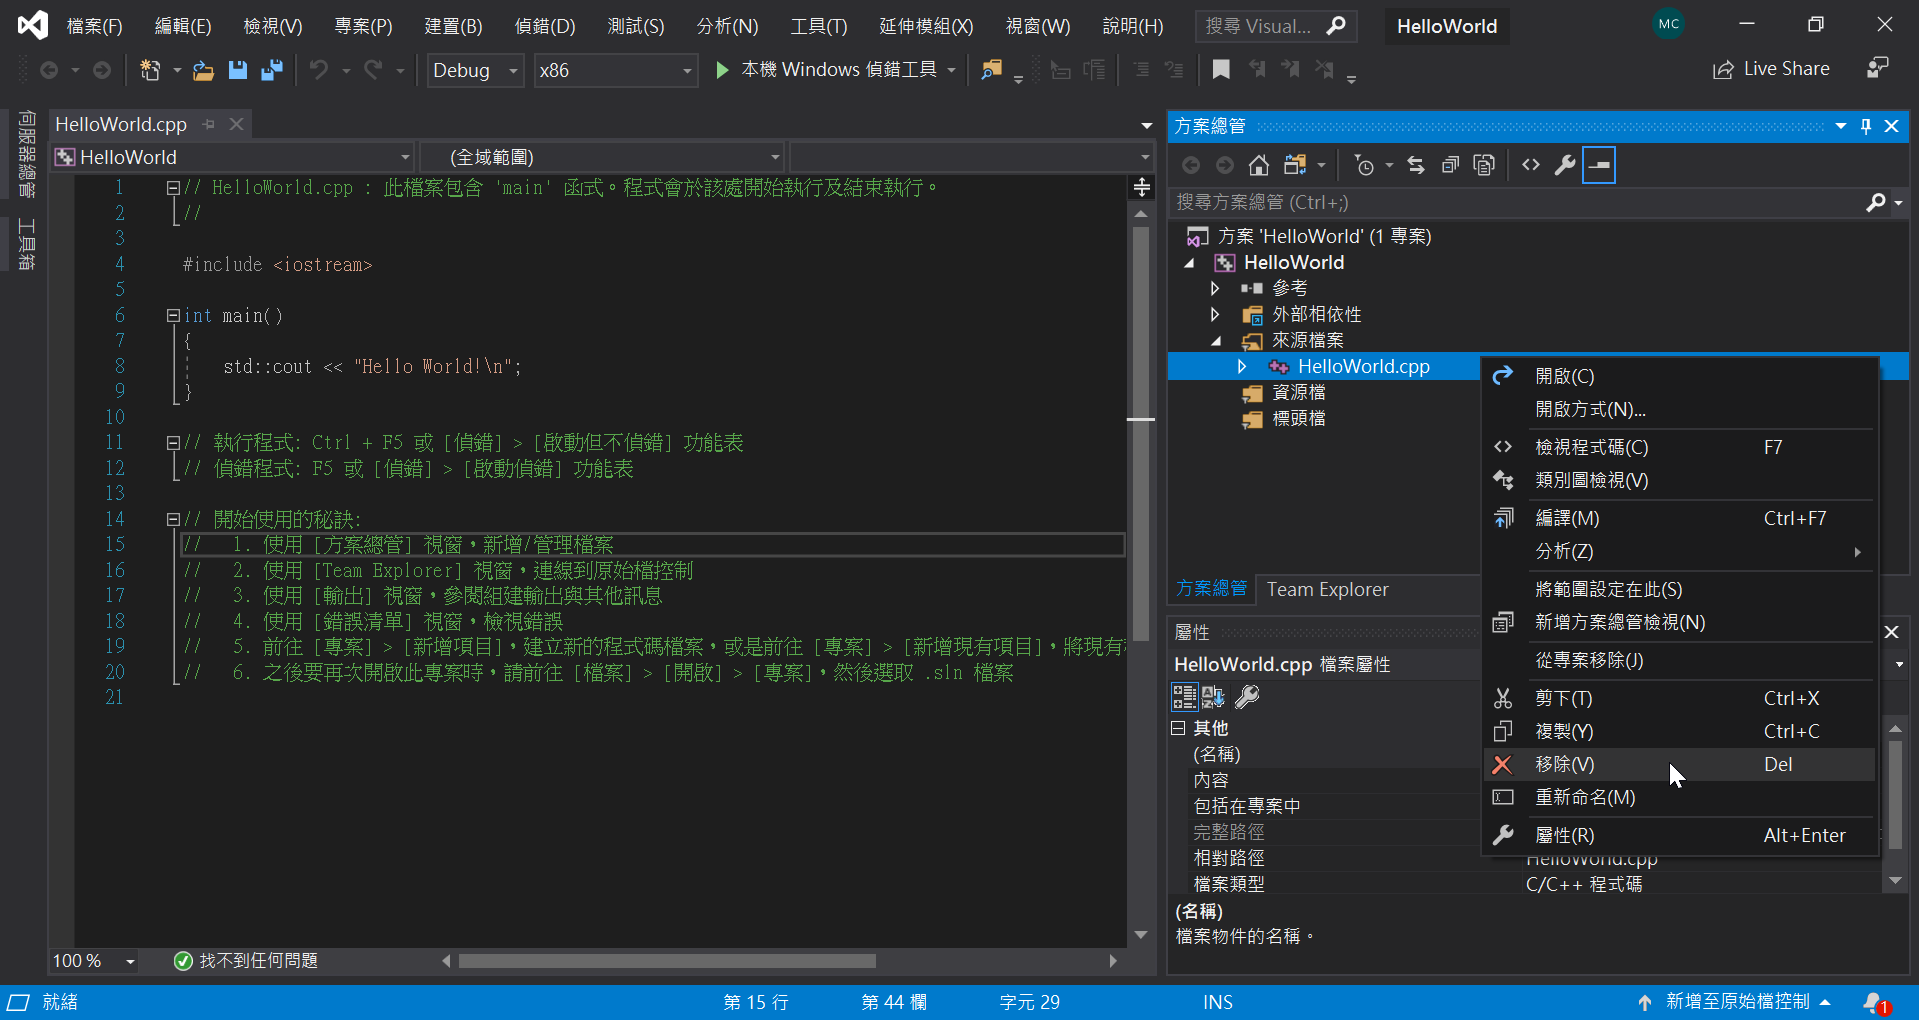The image size is (1919, 1020).
Task: Open the x86 platform dropdown
Action: point(615,70)
